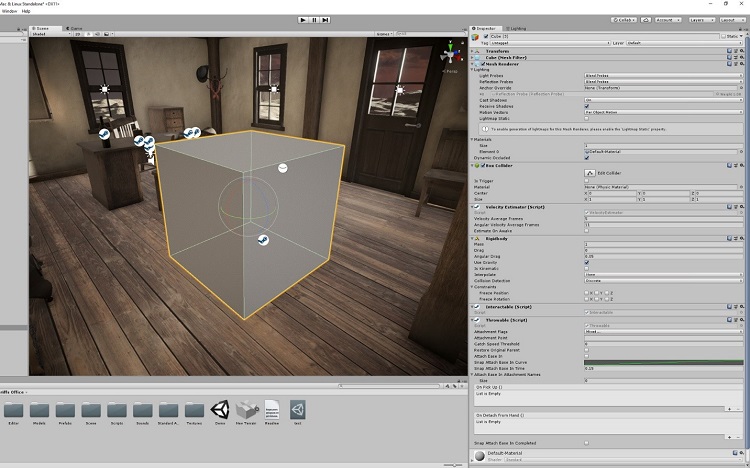Open the Motion Vectors dropdown

(663, 112)
